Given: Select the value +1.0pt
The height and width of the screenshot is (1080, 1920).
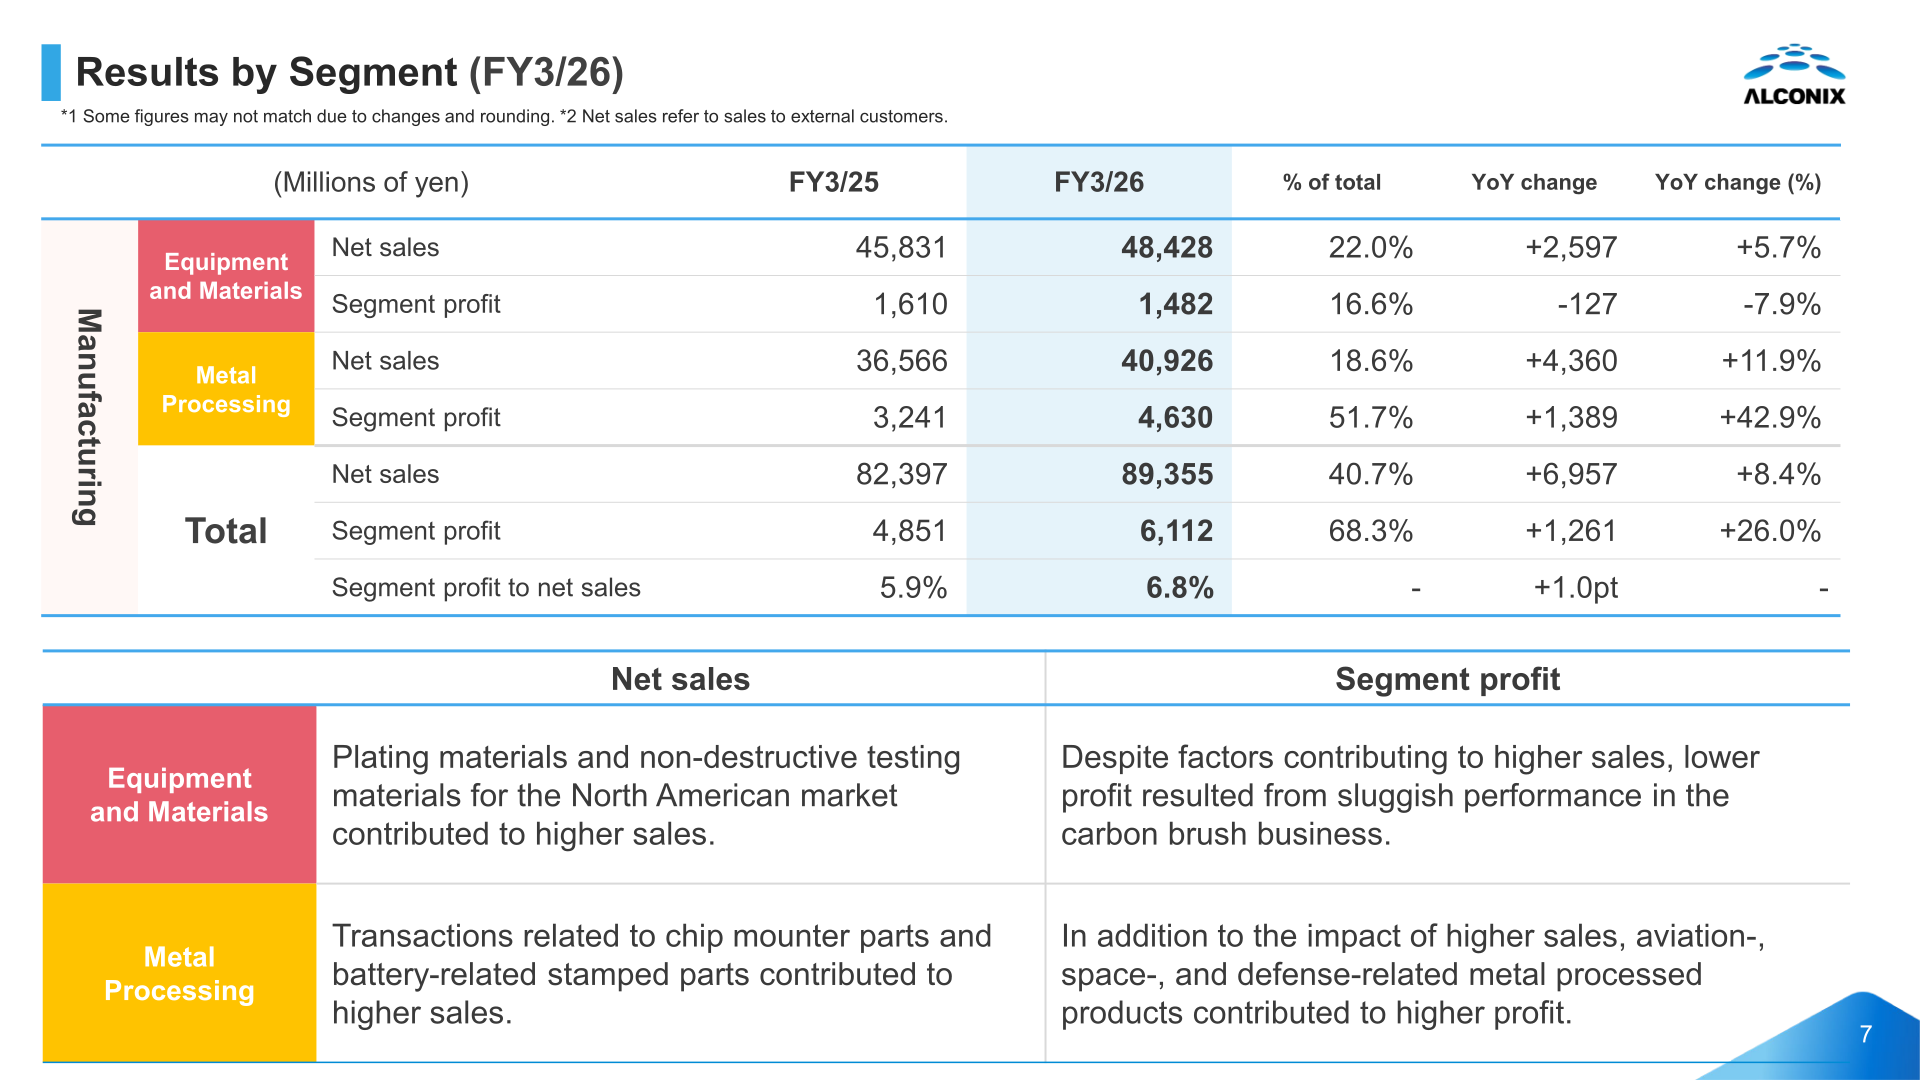Looking at the screenshot, I should 1575,587.
